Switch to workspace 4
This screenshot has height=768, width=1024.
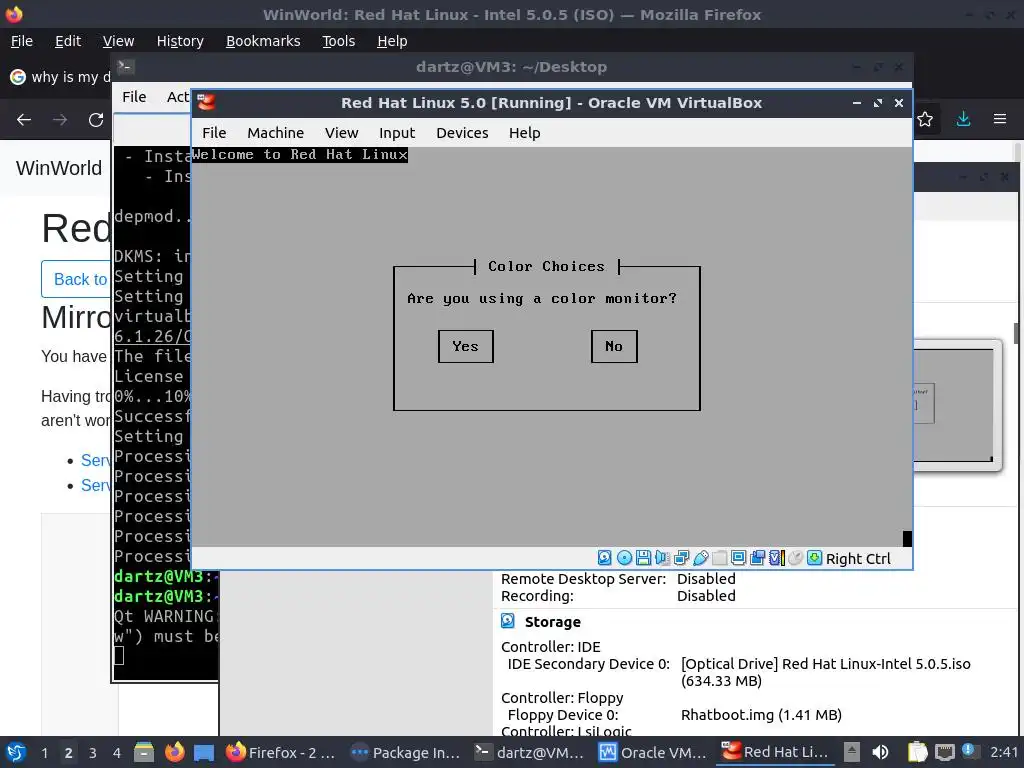click(x=116, y=753)
